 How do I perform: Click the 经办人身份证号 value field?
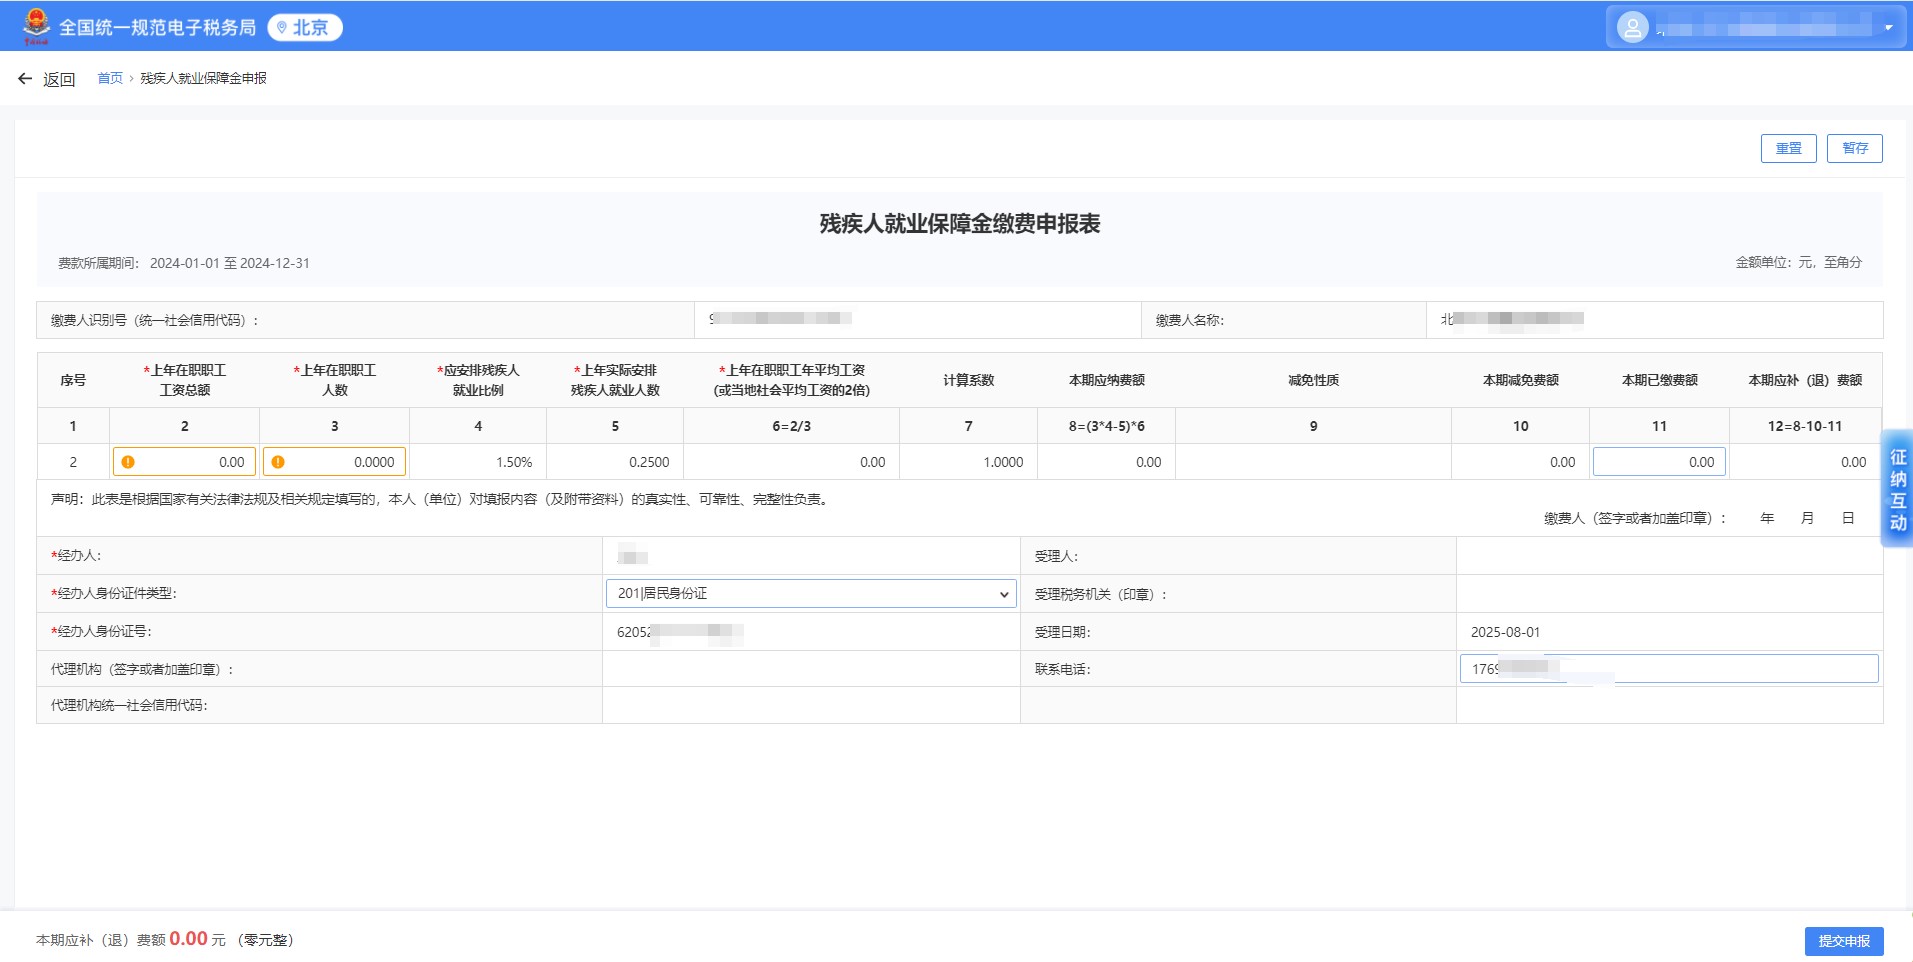pyautogui.click(x=810, y=632)
